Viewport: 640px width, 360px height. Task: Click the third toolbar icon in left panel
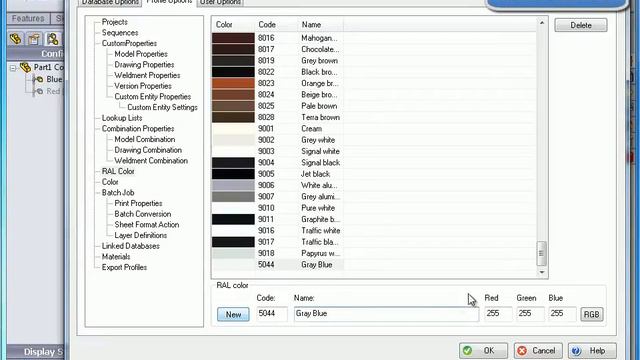[52, 39]
